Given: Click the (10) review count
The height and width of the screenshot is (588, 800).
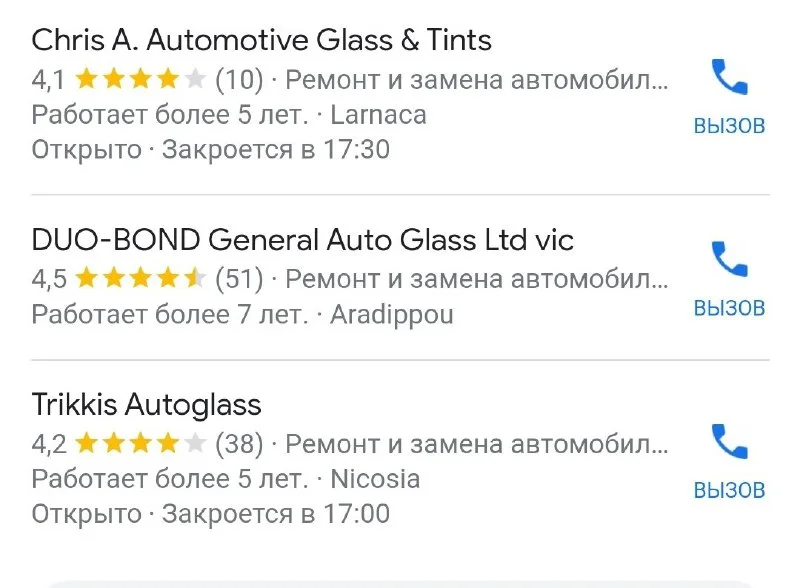Looking at the screenshot, I should point(239,80).
